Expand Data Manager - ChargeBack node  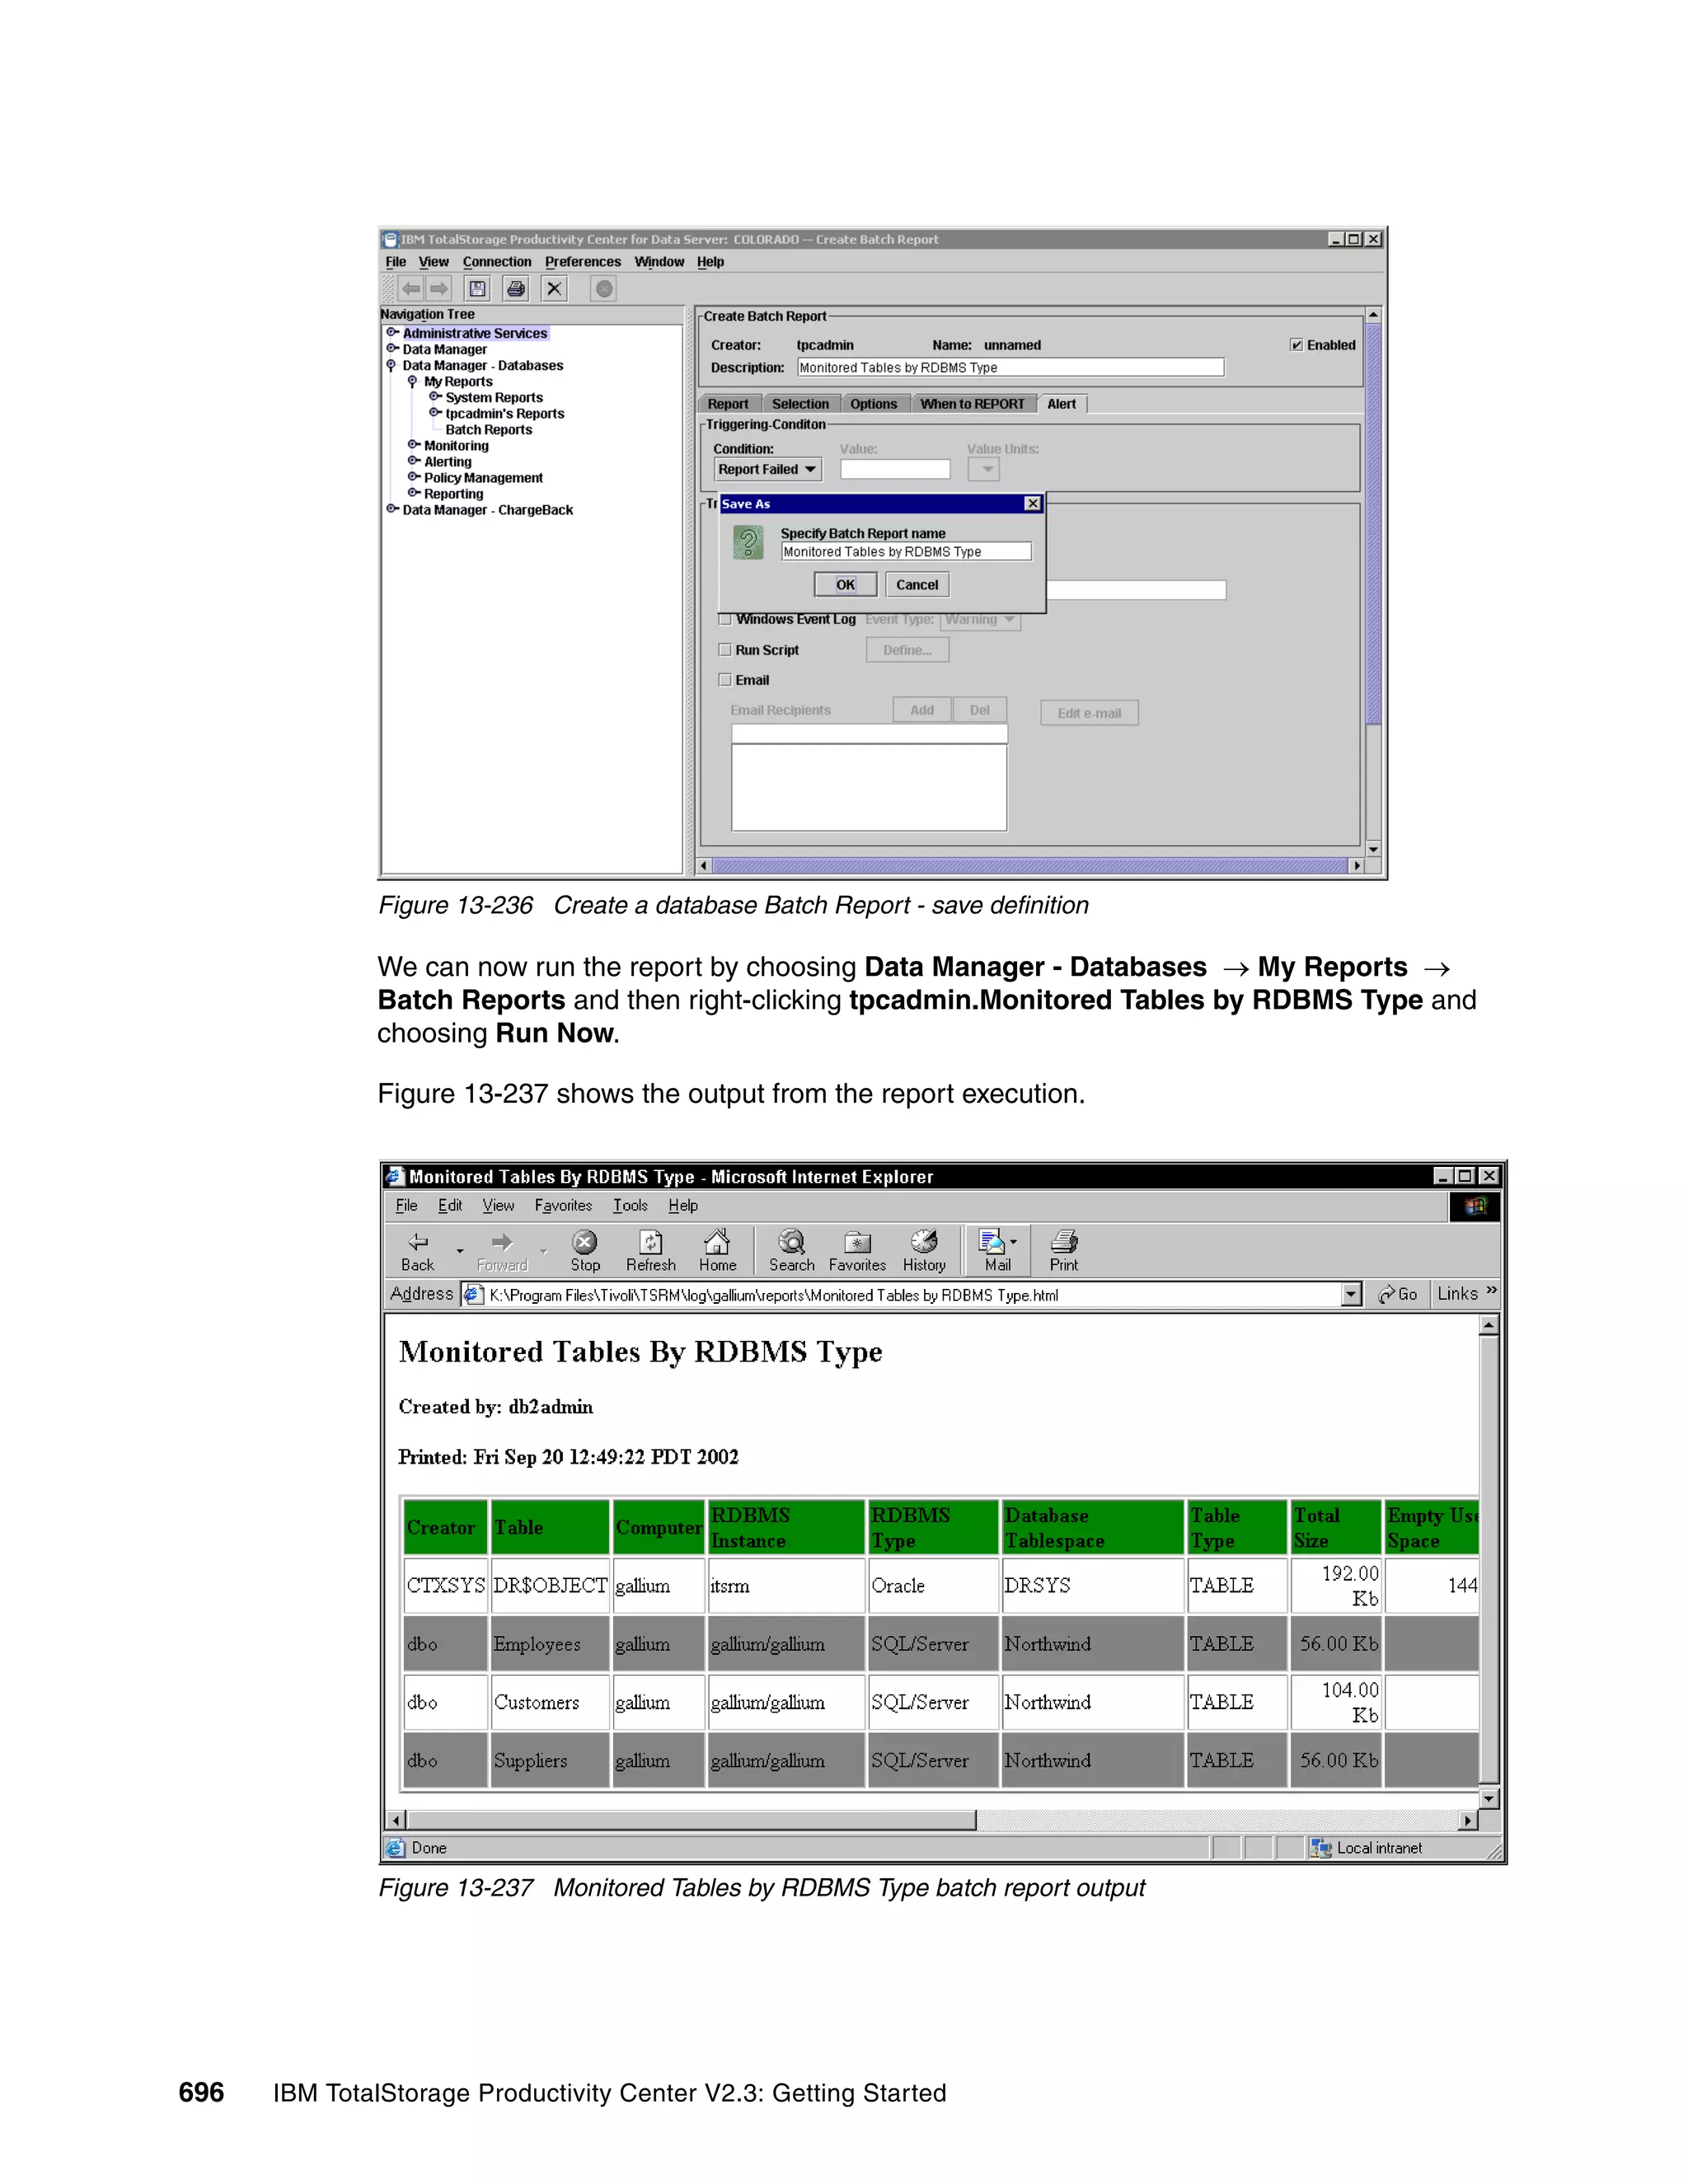[x=393, y=509]
